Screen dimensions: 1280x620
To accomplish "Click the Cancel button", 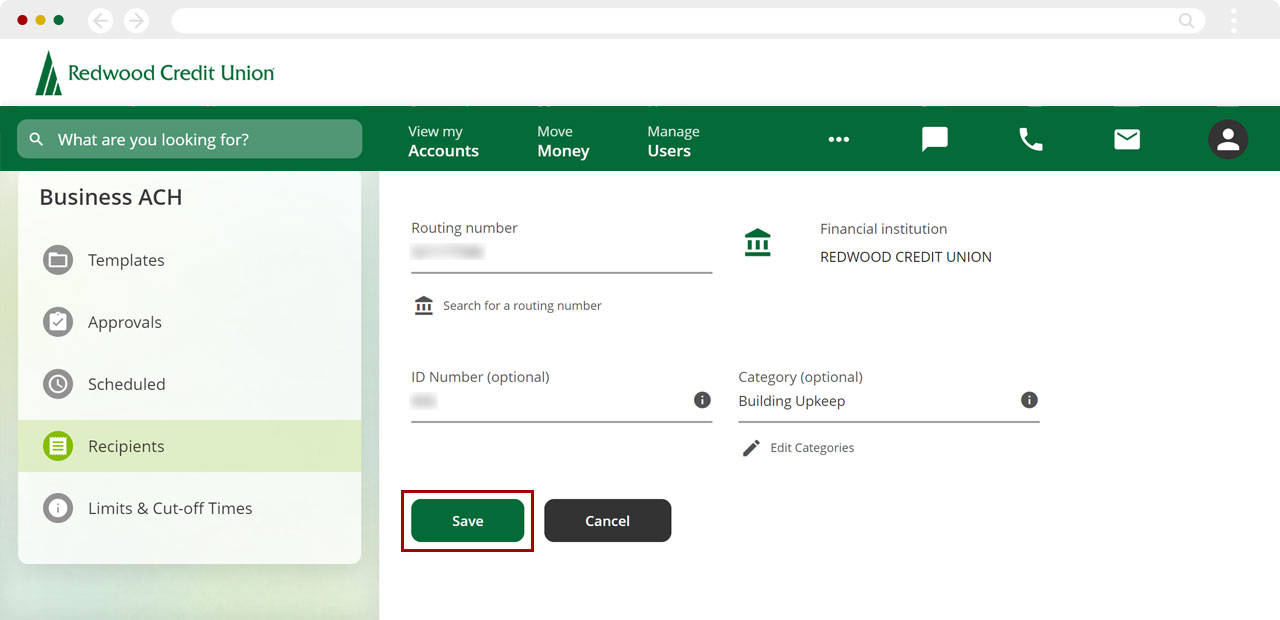I will tap(607, 521).
